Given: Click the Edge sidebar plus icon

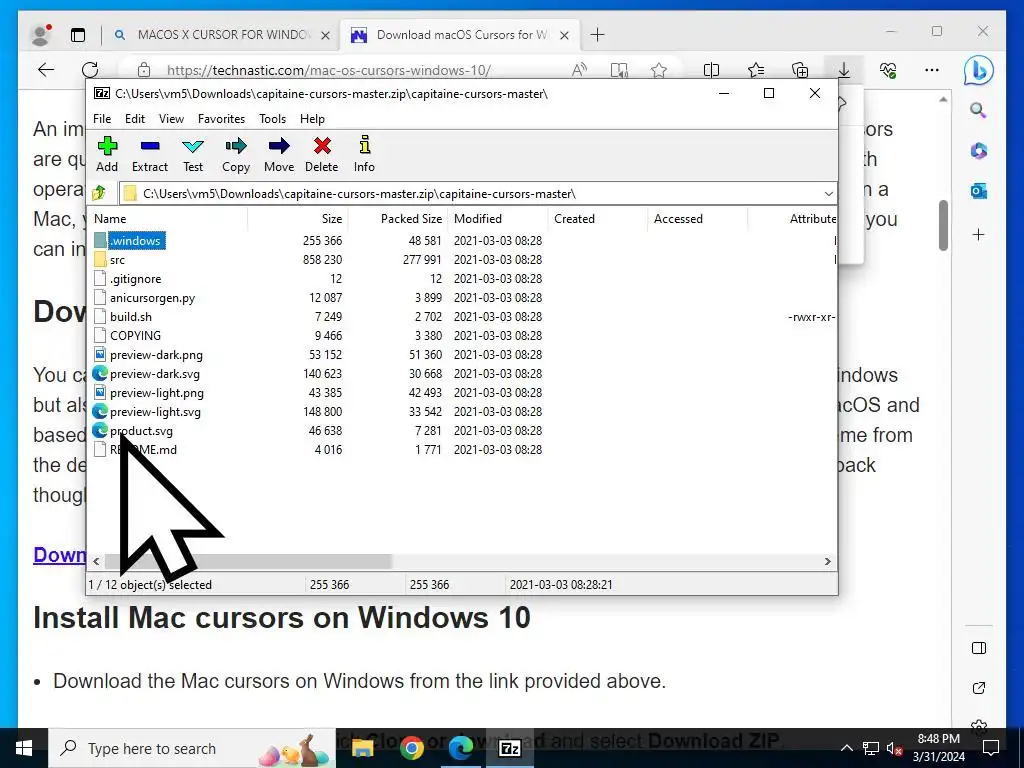Looking at the screenshot, I should click(x=978, y=234).
